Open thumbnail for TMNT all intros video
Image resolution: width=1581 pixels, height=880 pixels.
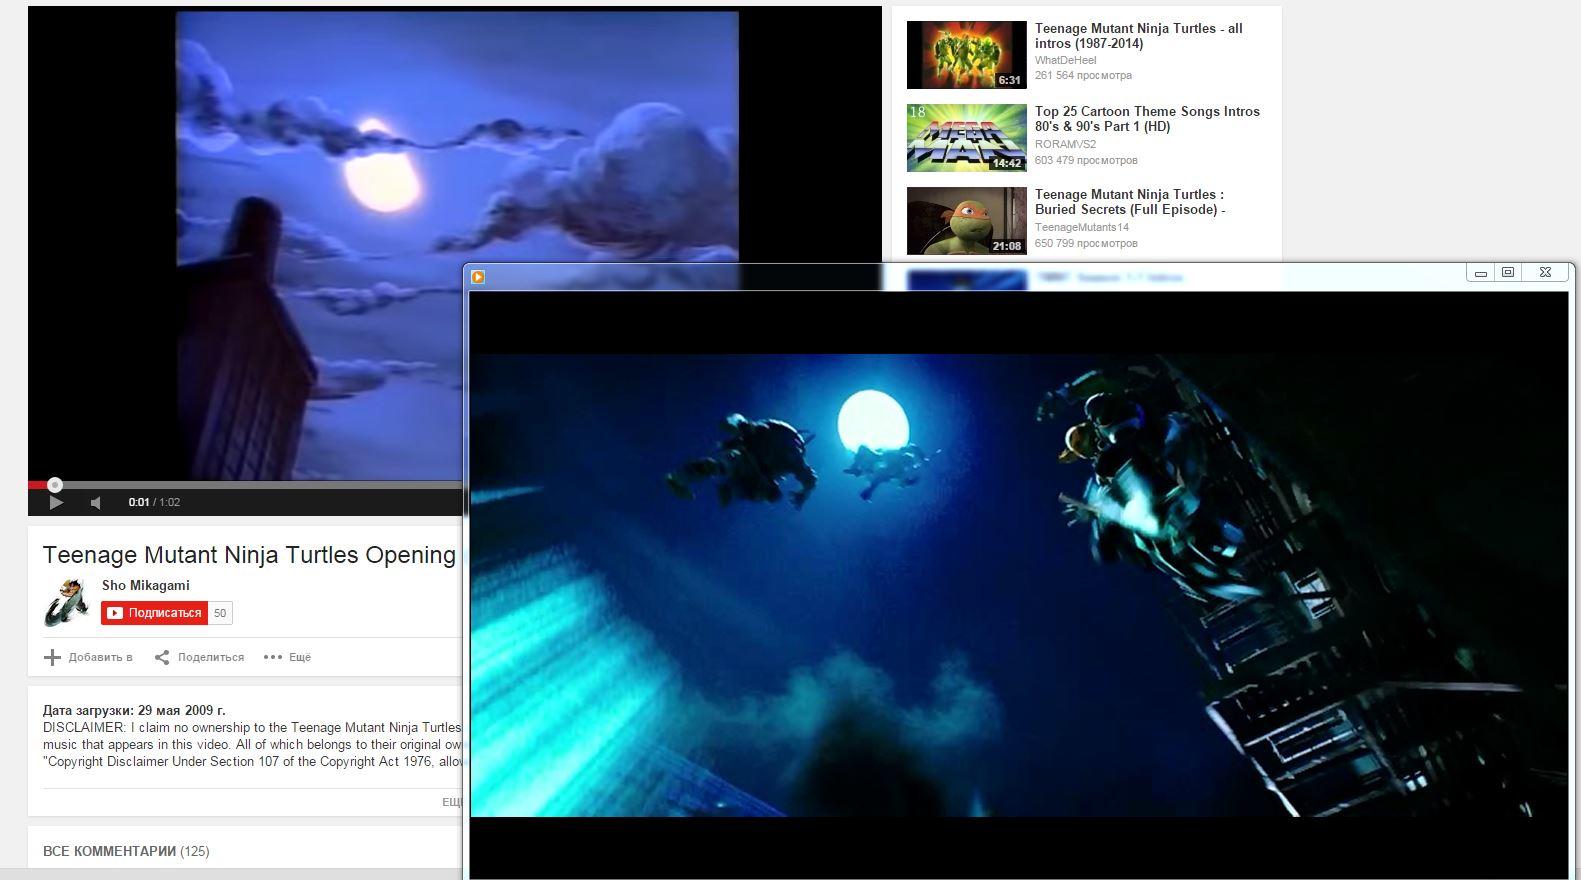(x=966, y=55)
